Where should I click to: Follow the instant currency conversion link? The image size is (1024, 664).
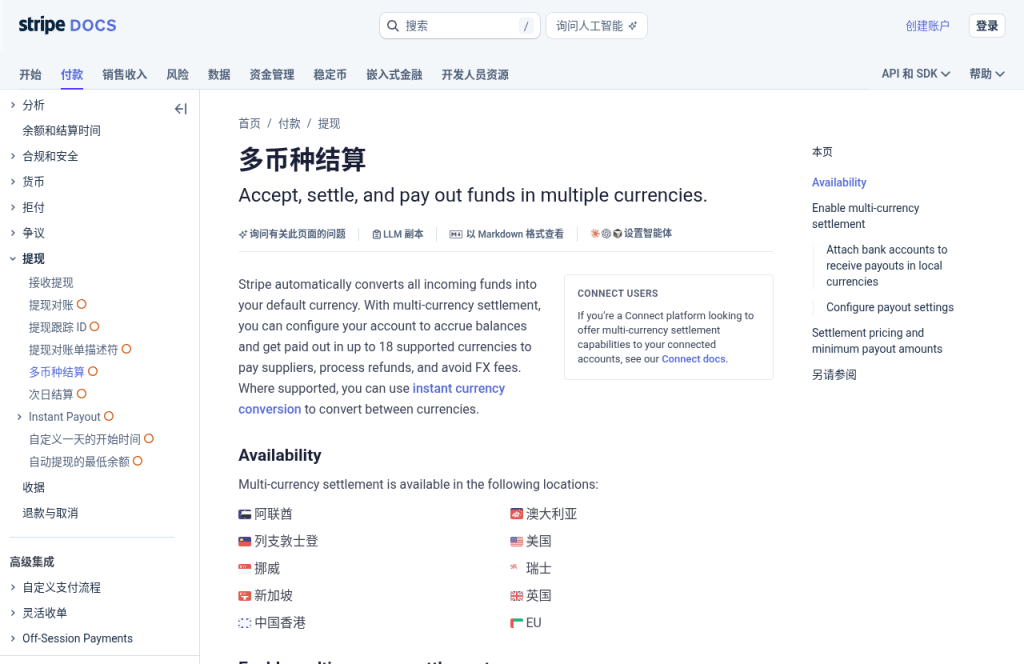372,398
